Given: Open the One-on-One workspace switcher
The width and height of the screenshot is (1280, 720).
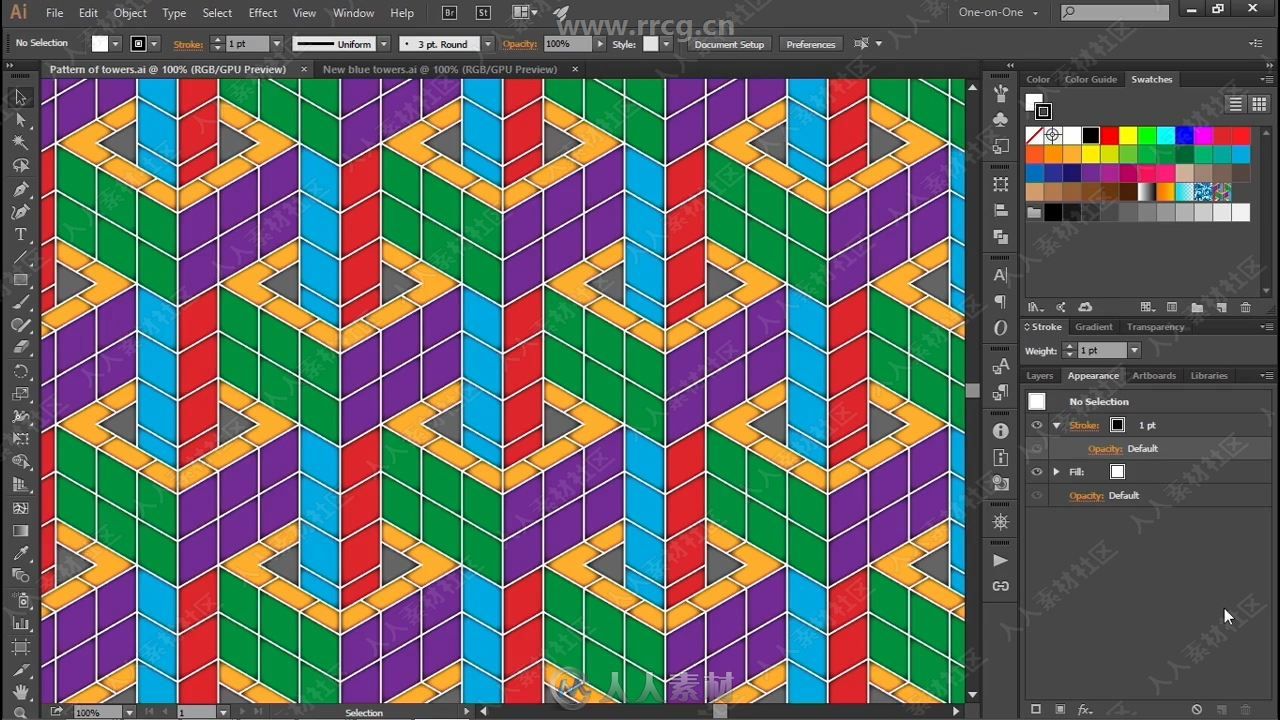Looking at the screenshot, I should (x=998, y=12).
